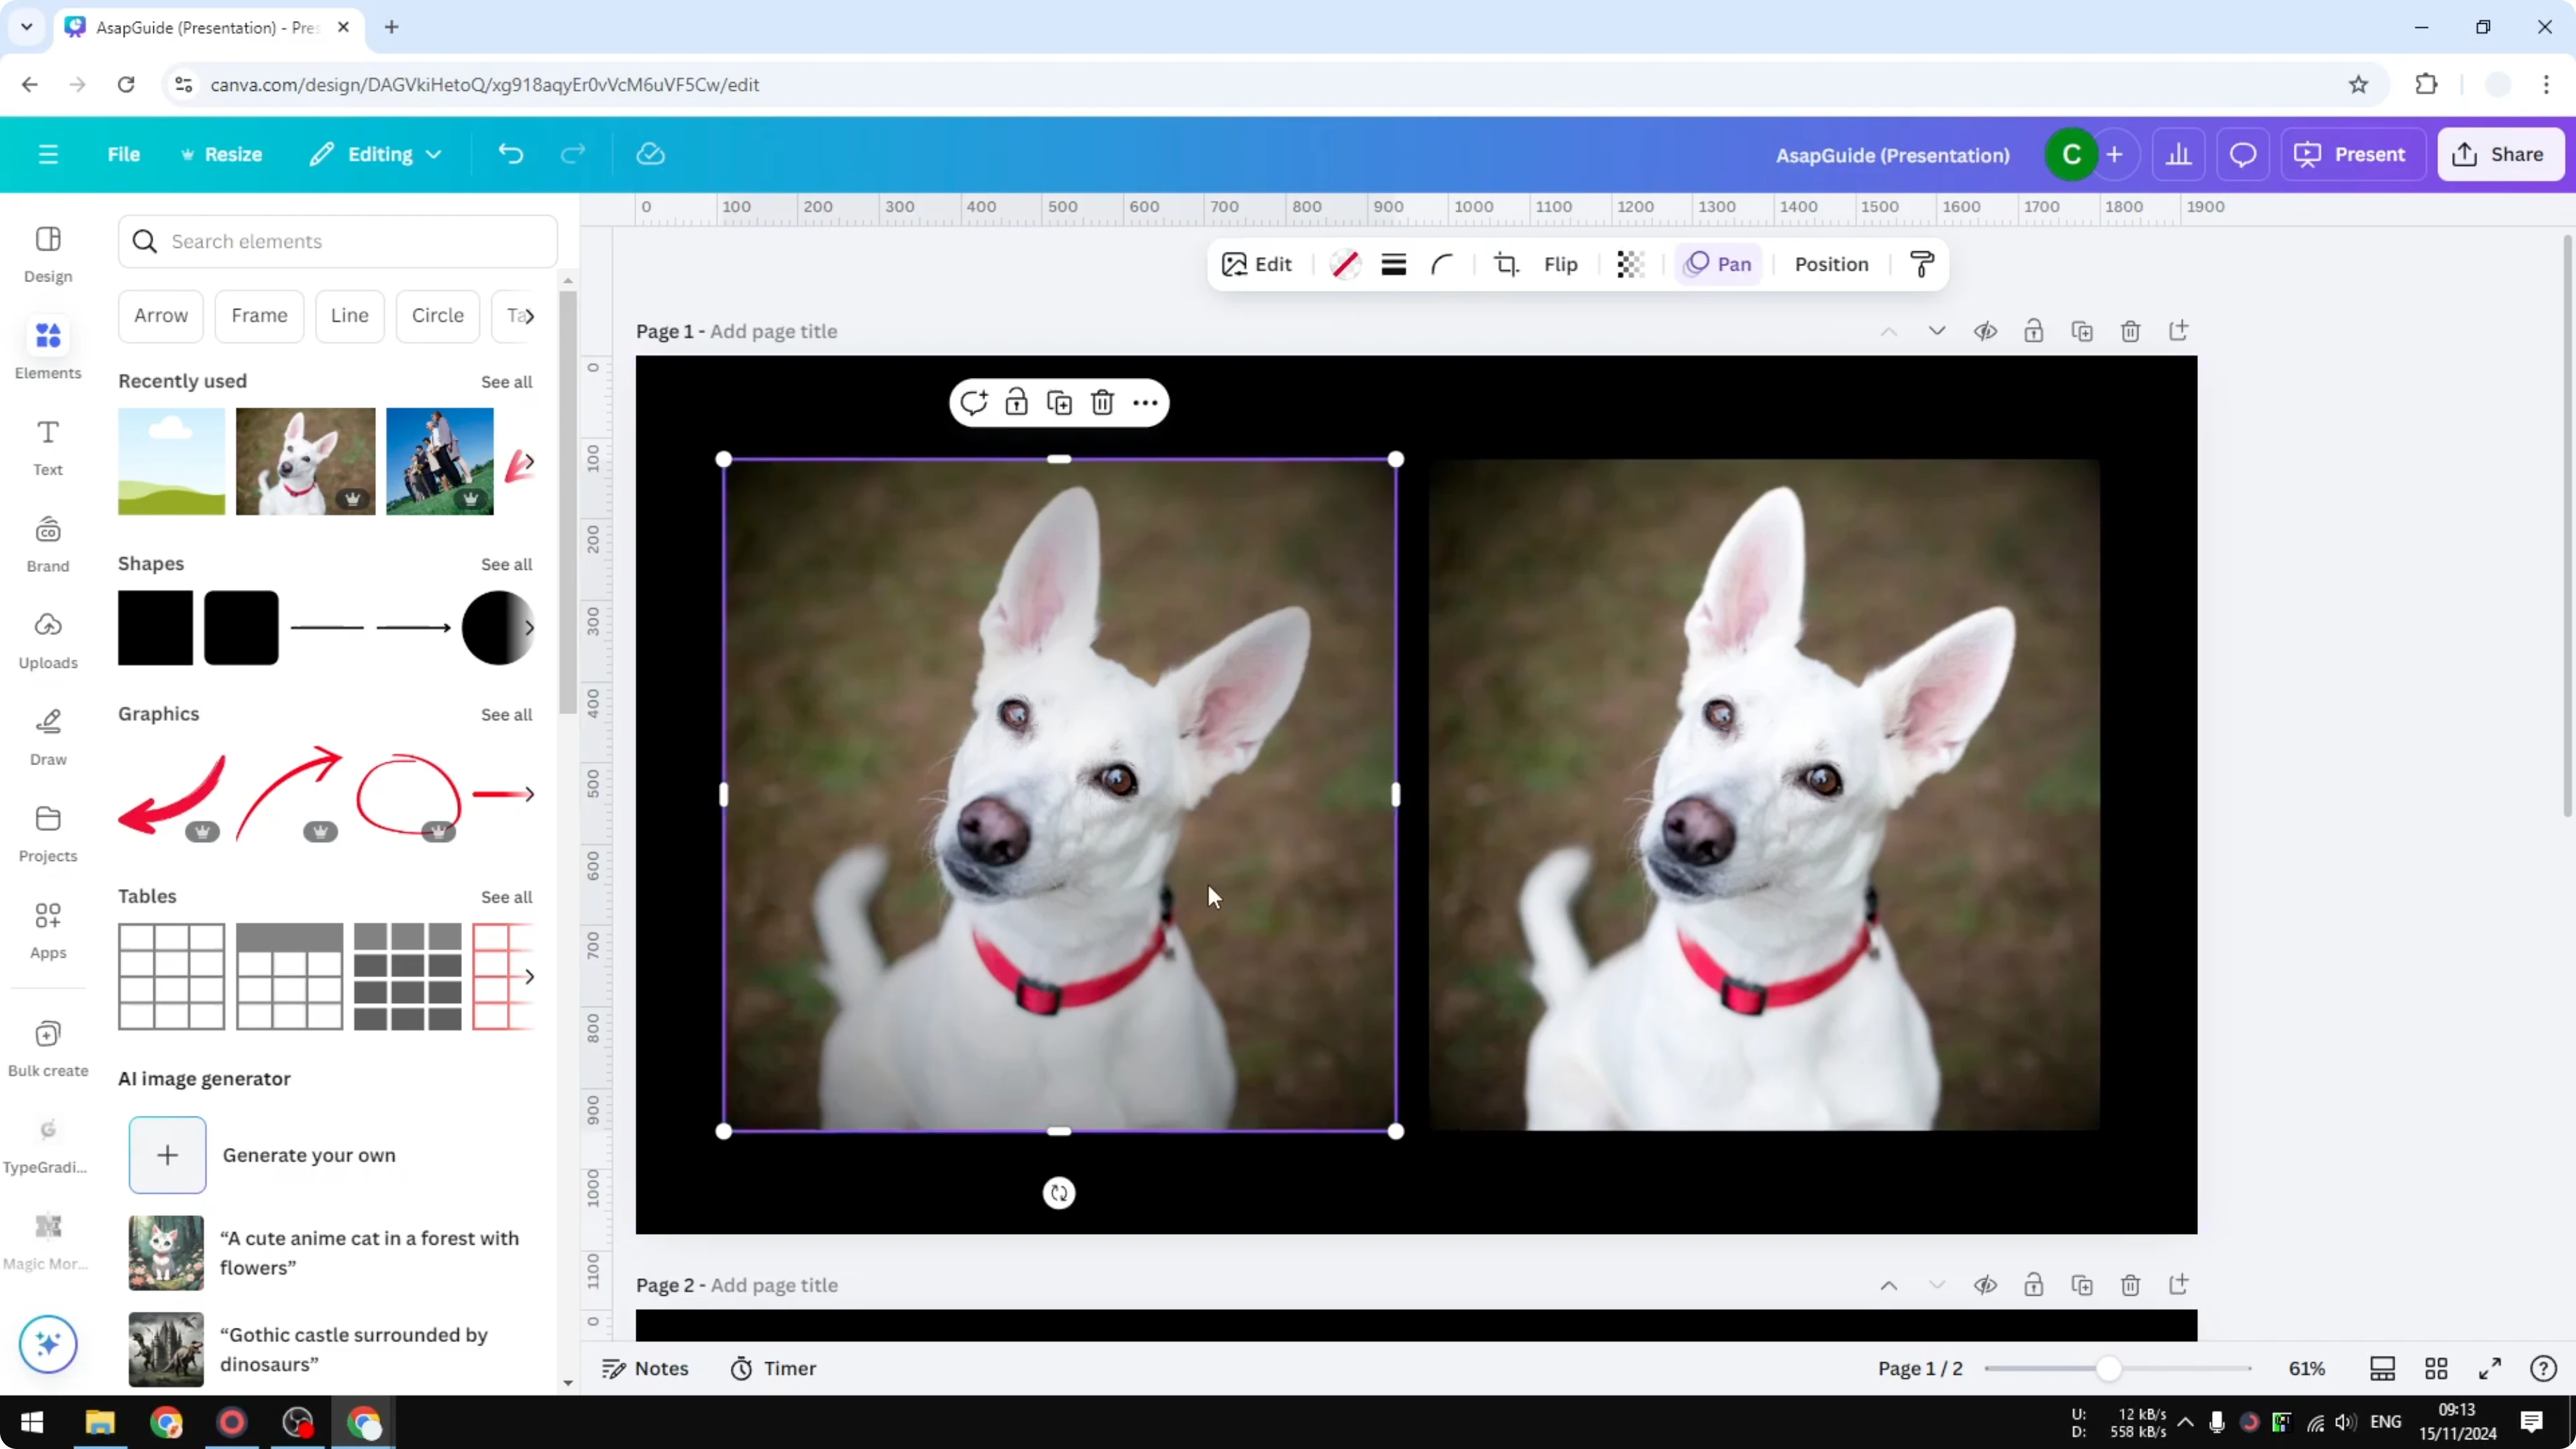Image resolution: width=2576 pixels, height=1449 pixels.
Task: Select the Crop tool in the toolbar
Action: pos(1507,264)
